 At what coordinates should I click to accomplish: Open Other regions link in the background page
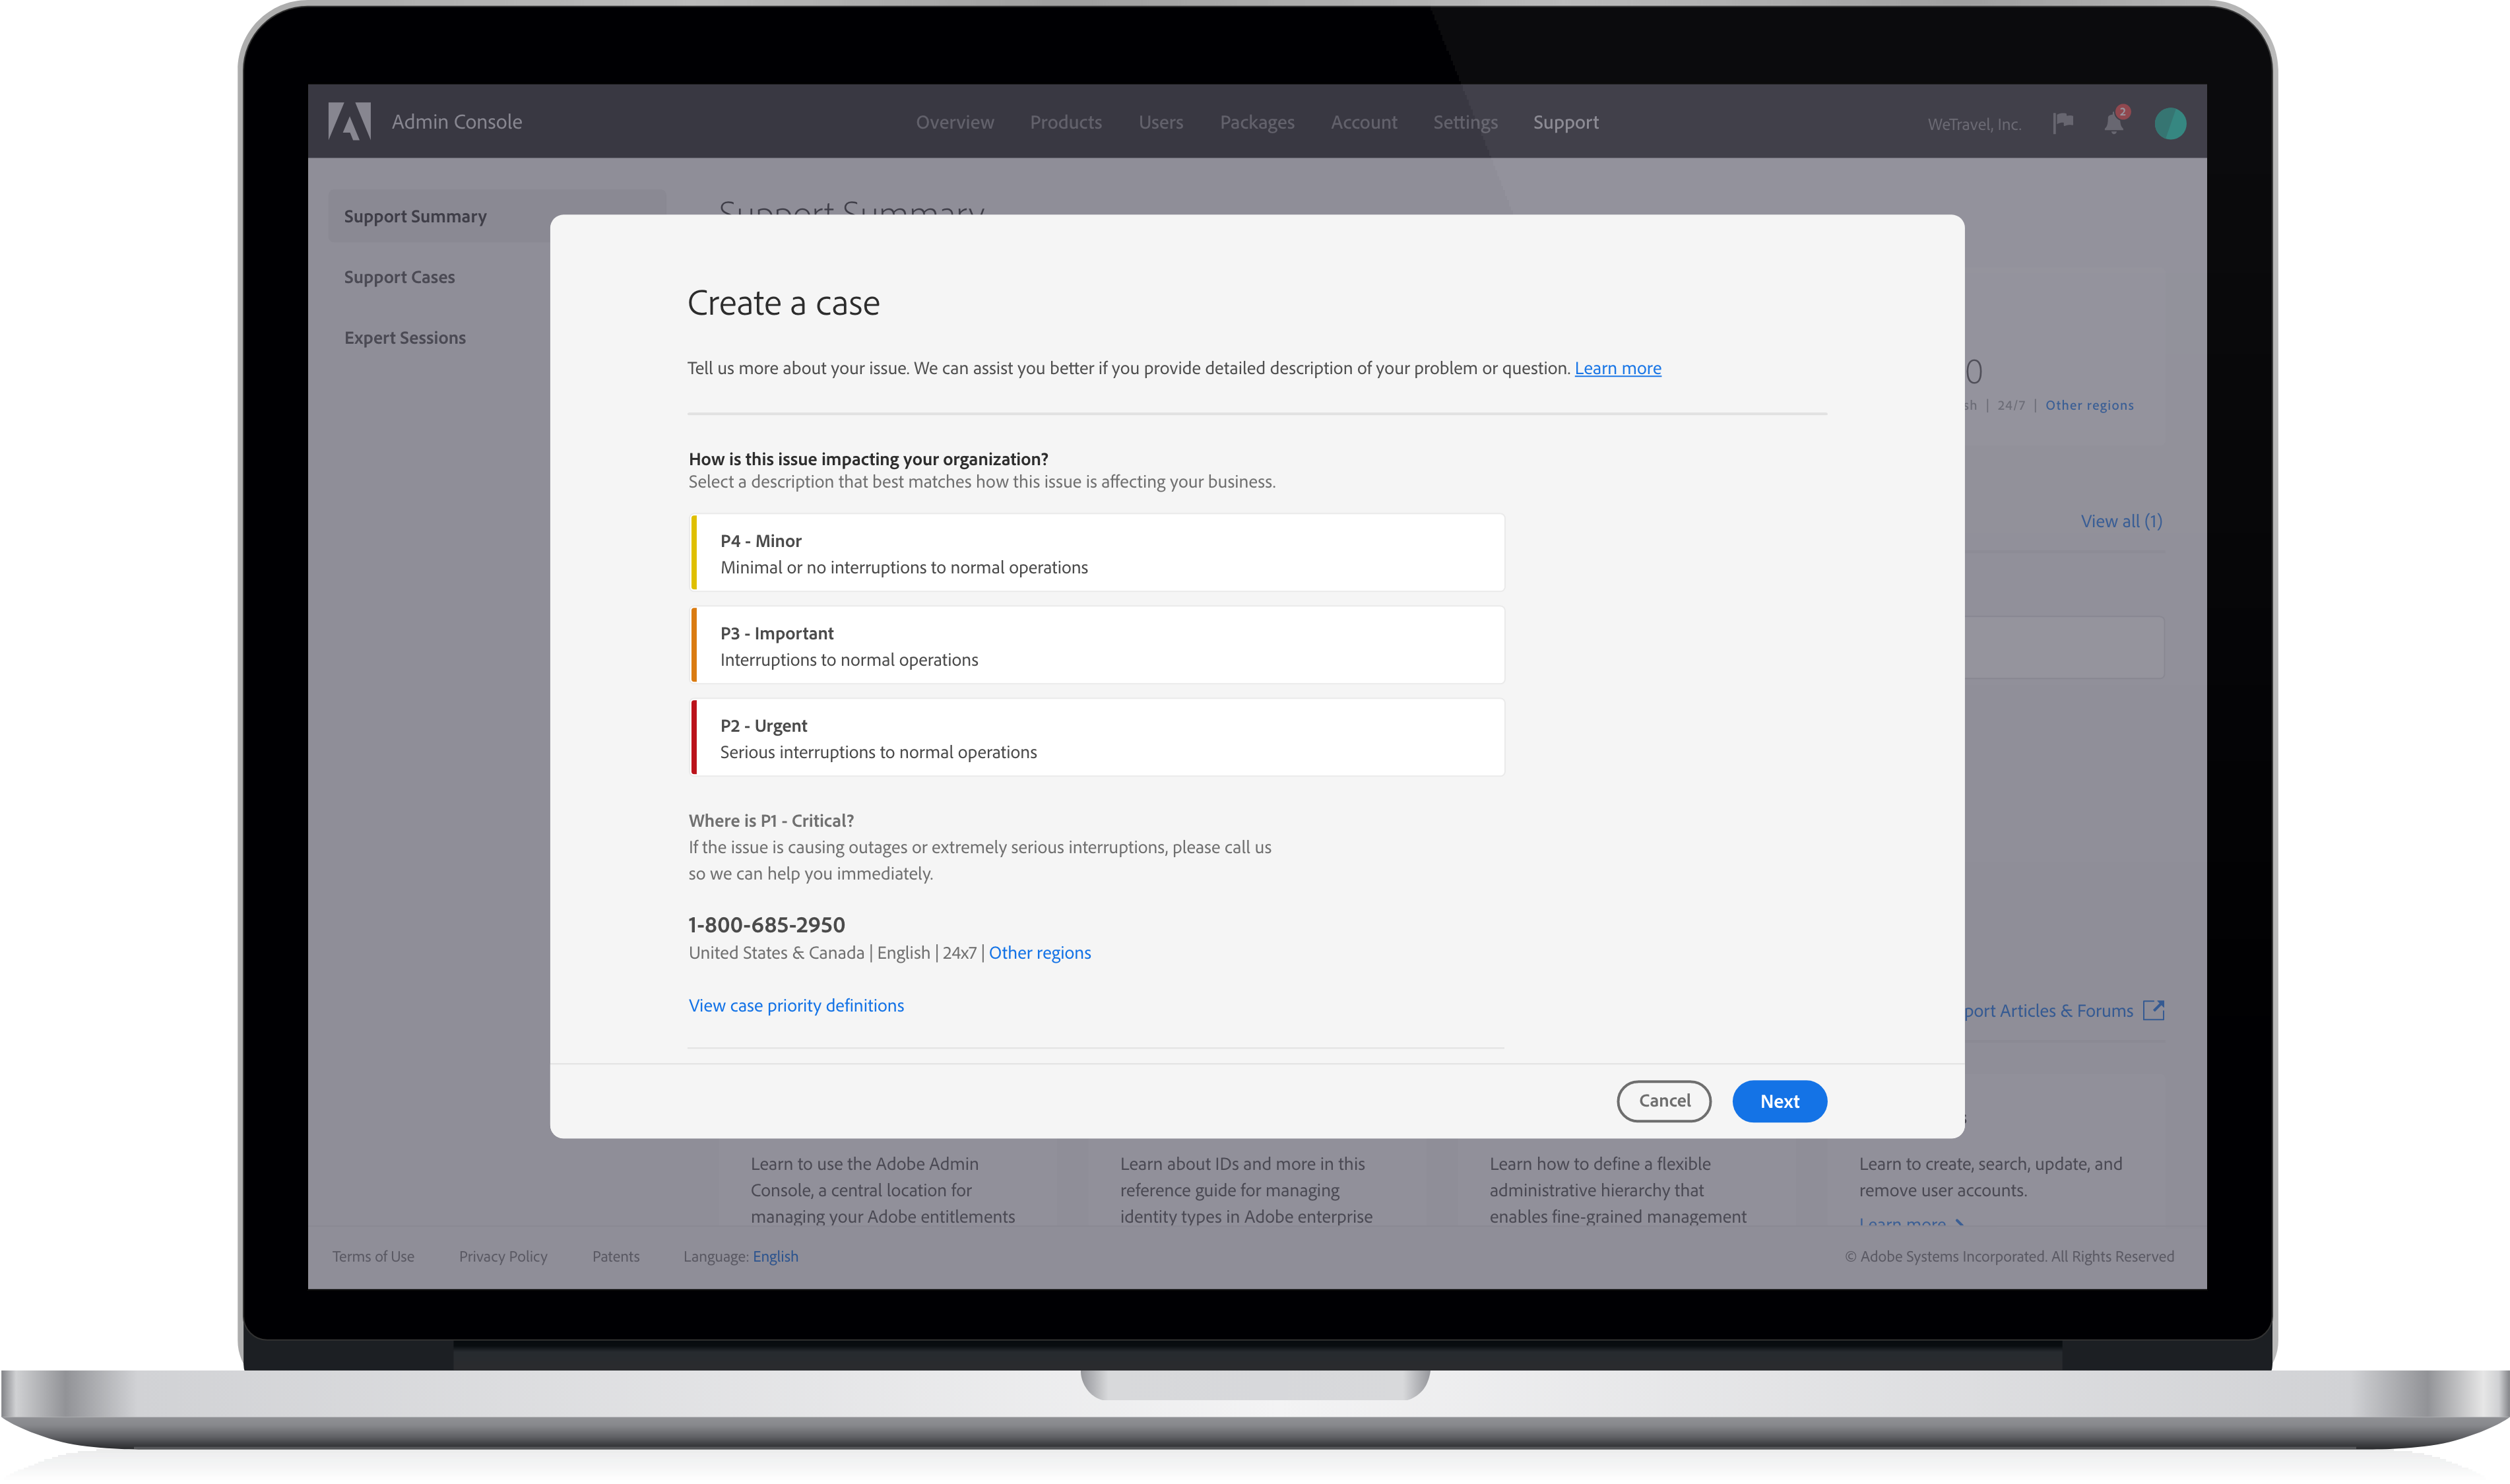(x=2089, y=405)
